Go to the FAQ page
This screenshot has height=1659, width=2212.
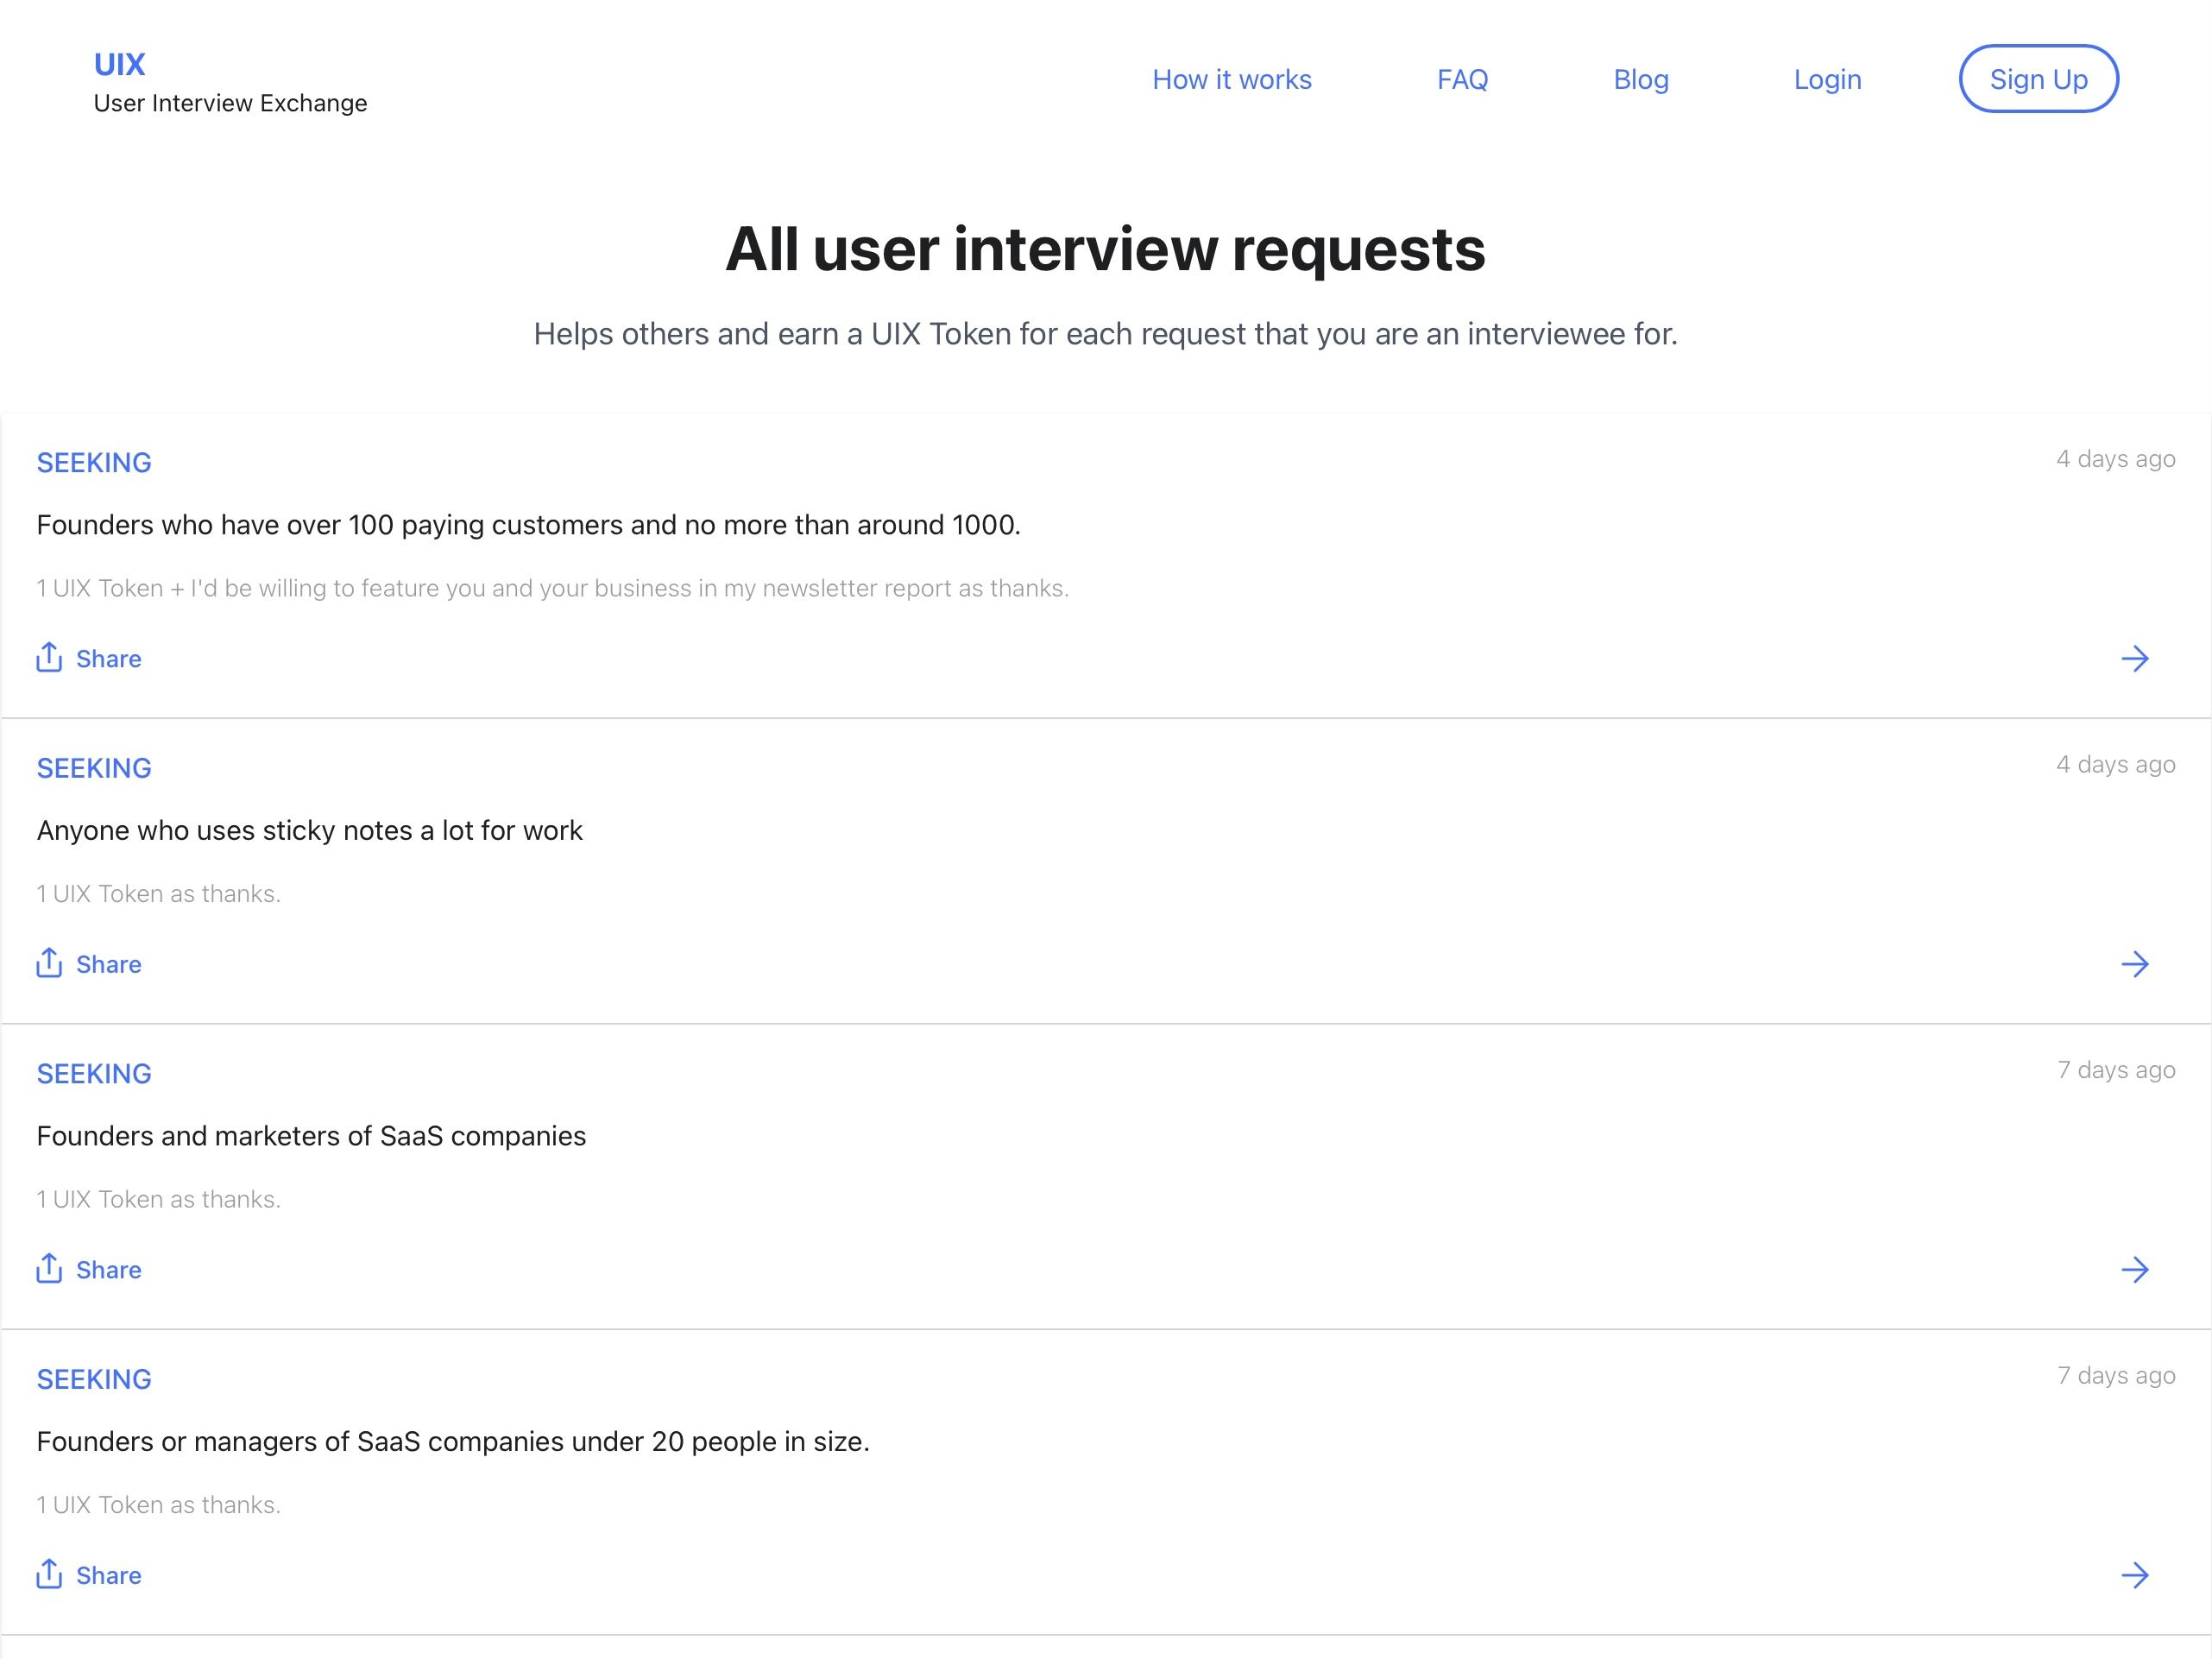[x=1462, y=80]
